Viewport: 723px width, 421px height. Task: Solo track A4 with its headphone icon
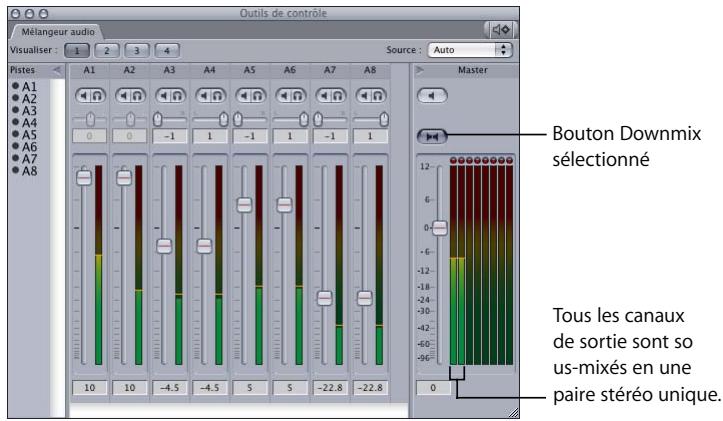217,95
